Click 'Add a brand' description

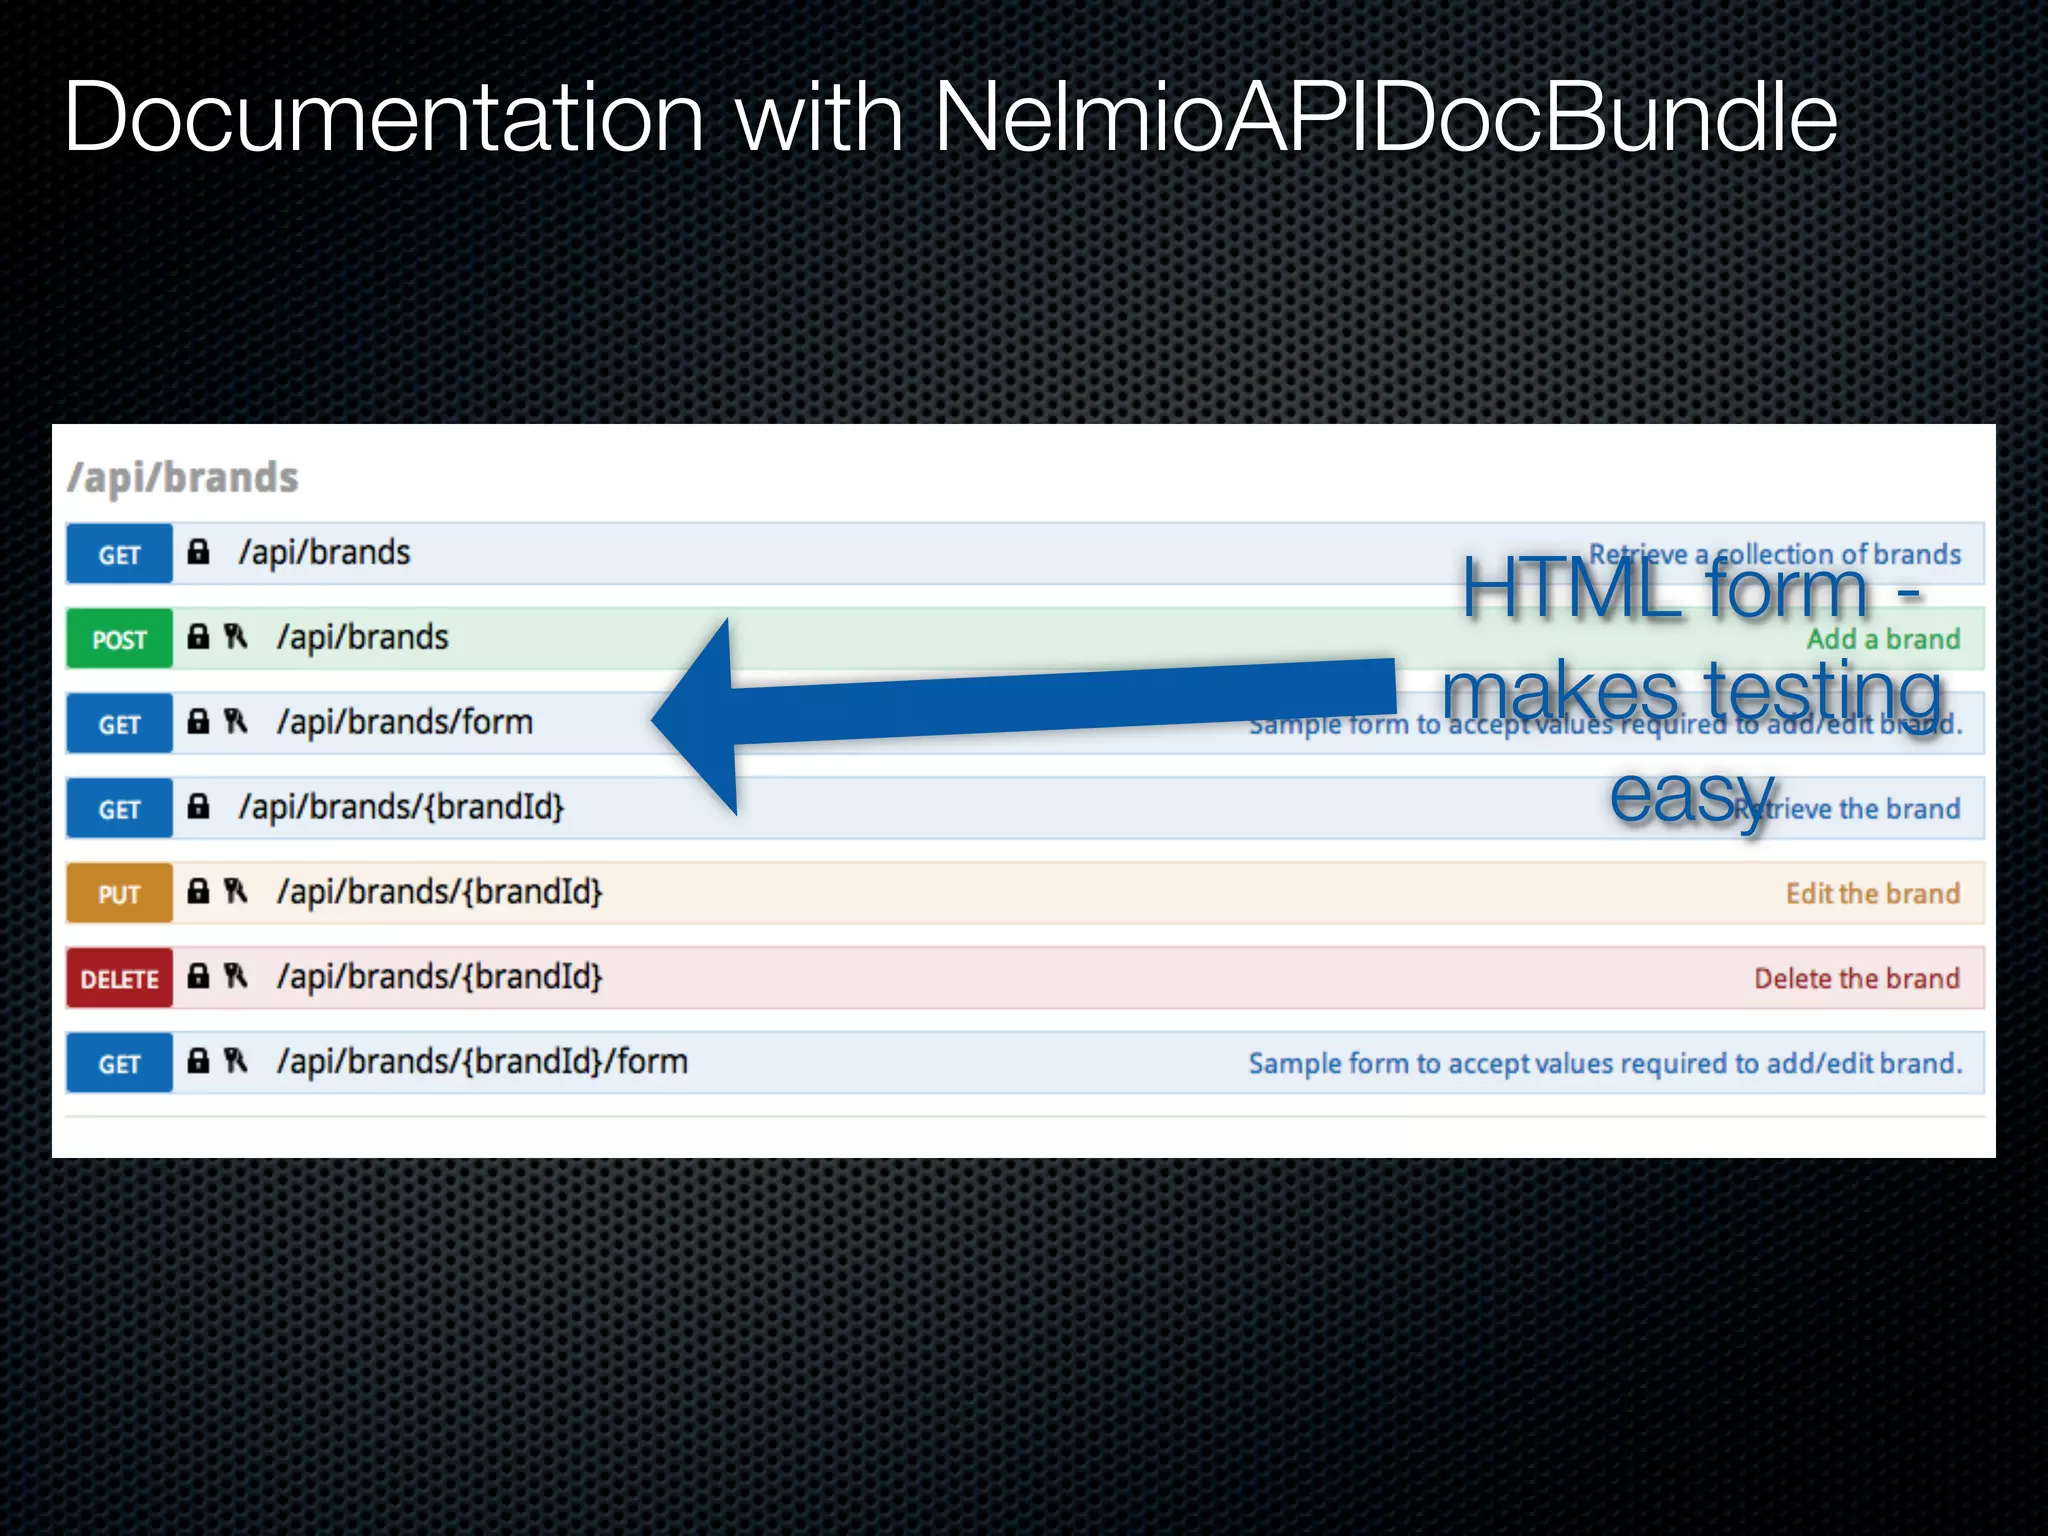[1883, 639]
